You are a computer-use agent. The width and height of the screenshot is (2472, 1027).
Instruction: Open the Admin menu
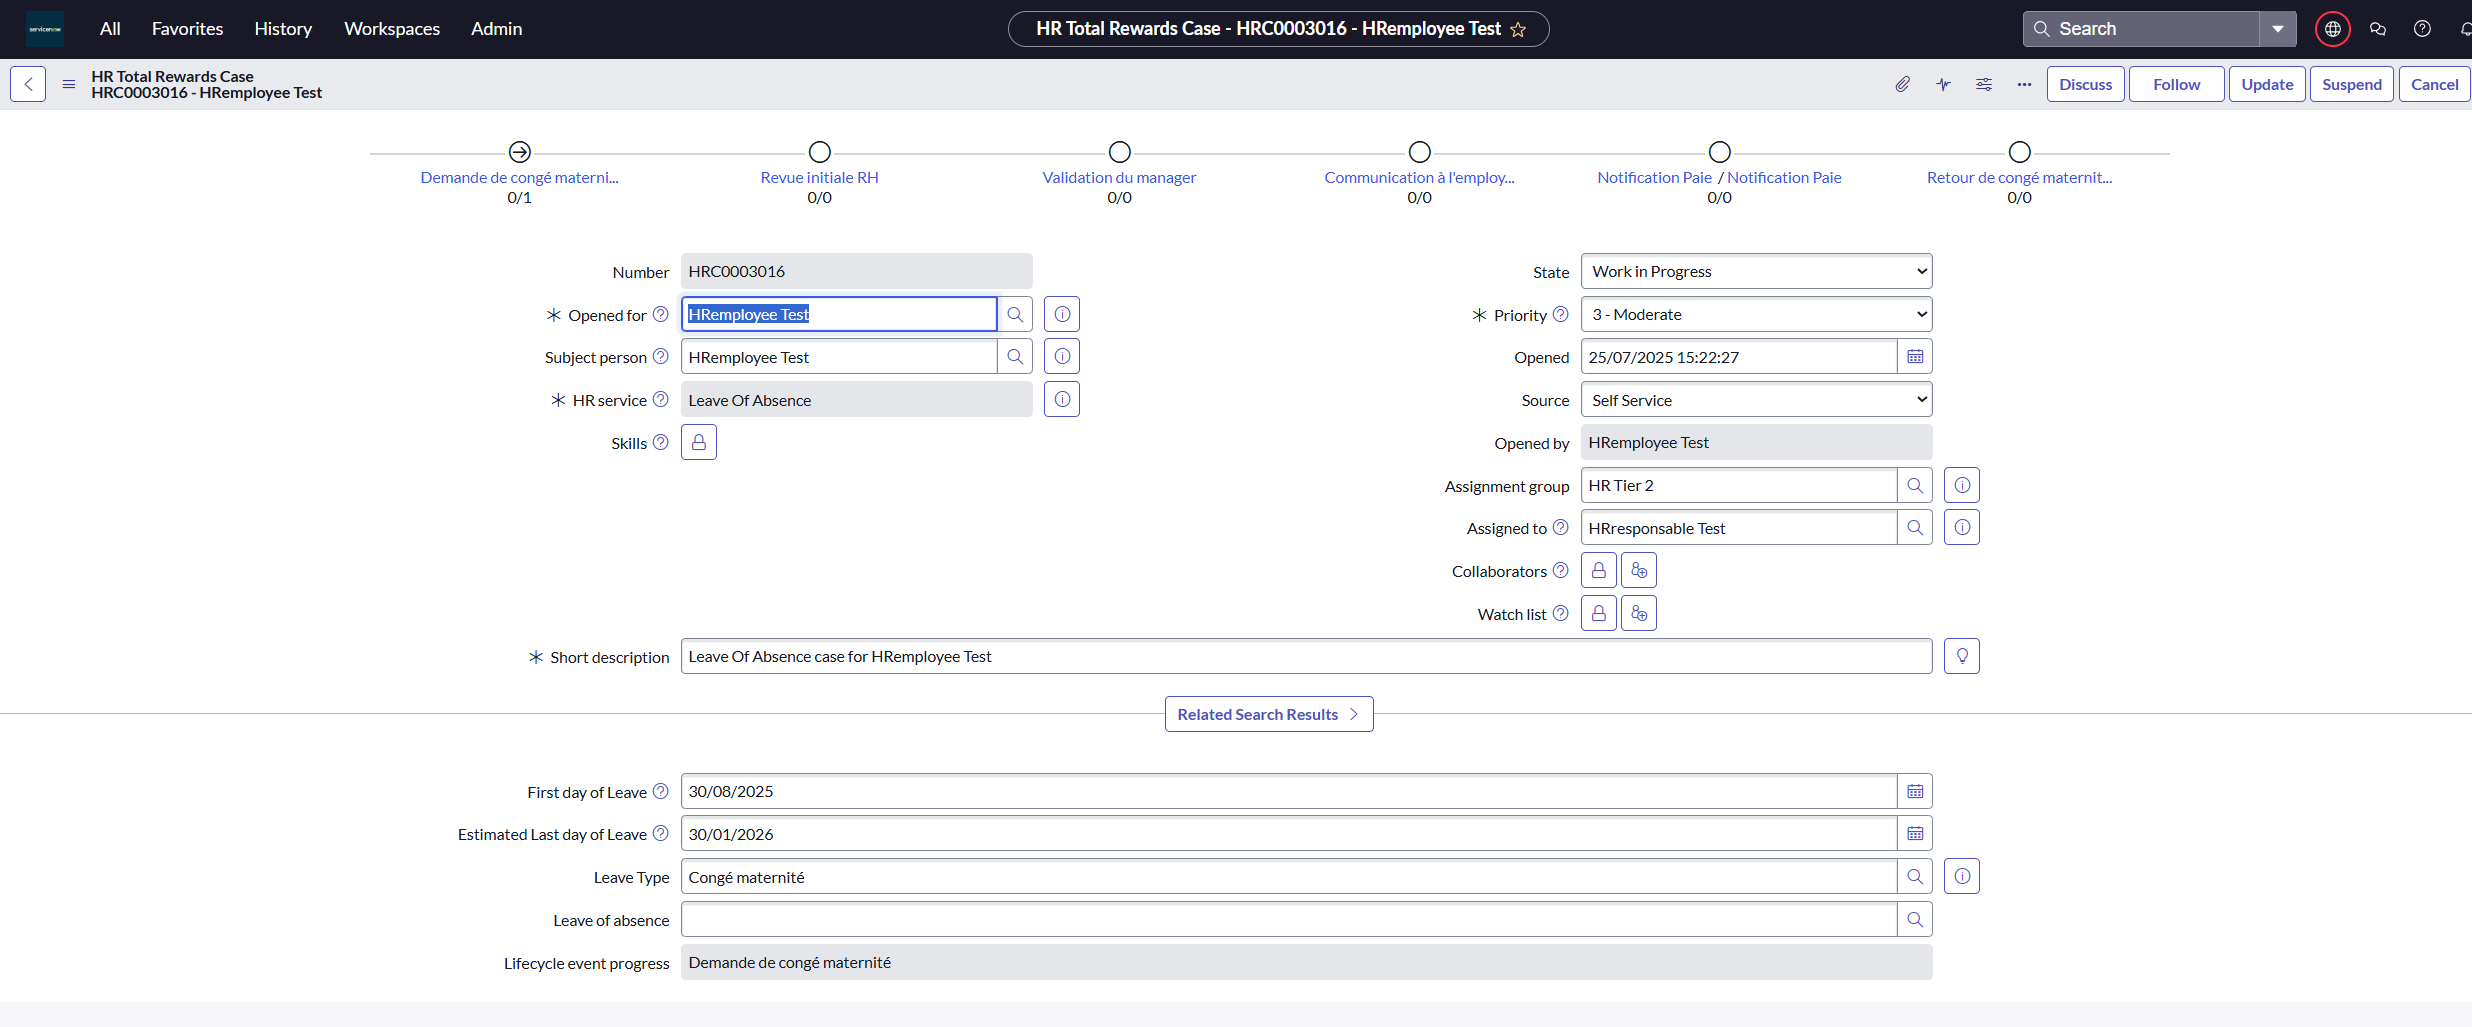point(496,28)
